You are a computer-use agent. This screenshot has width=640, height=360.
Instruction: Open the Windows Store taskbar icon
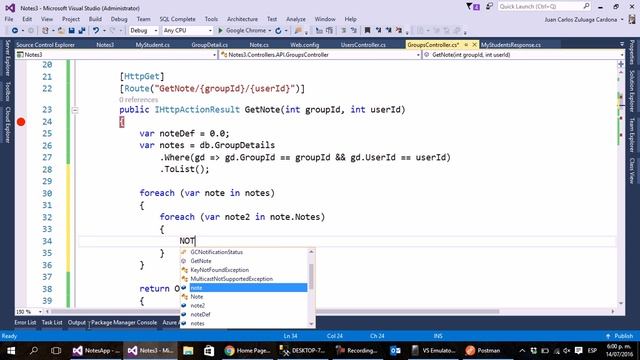coord(209,351)
